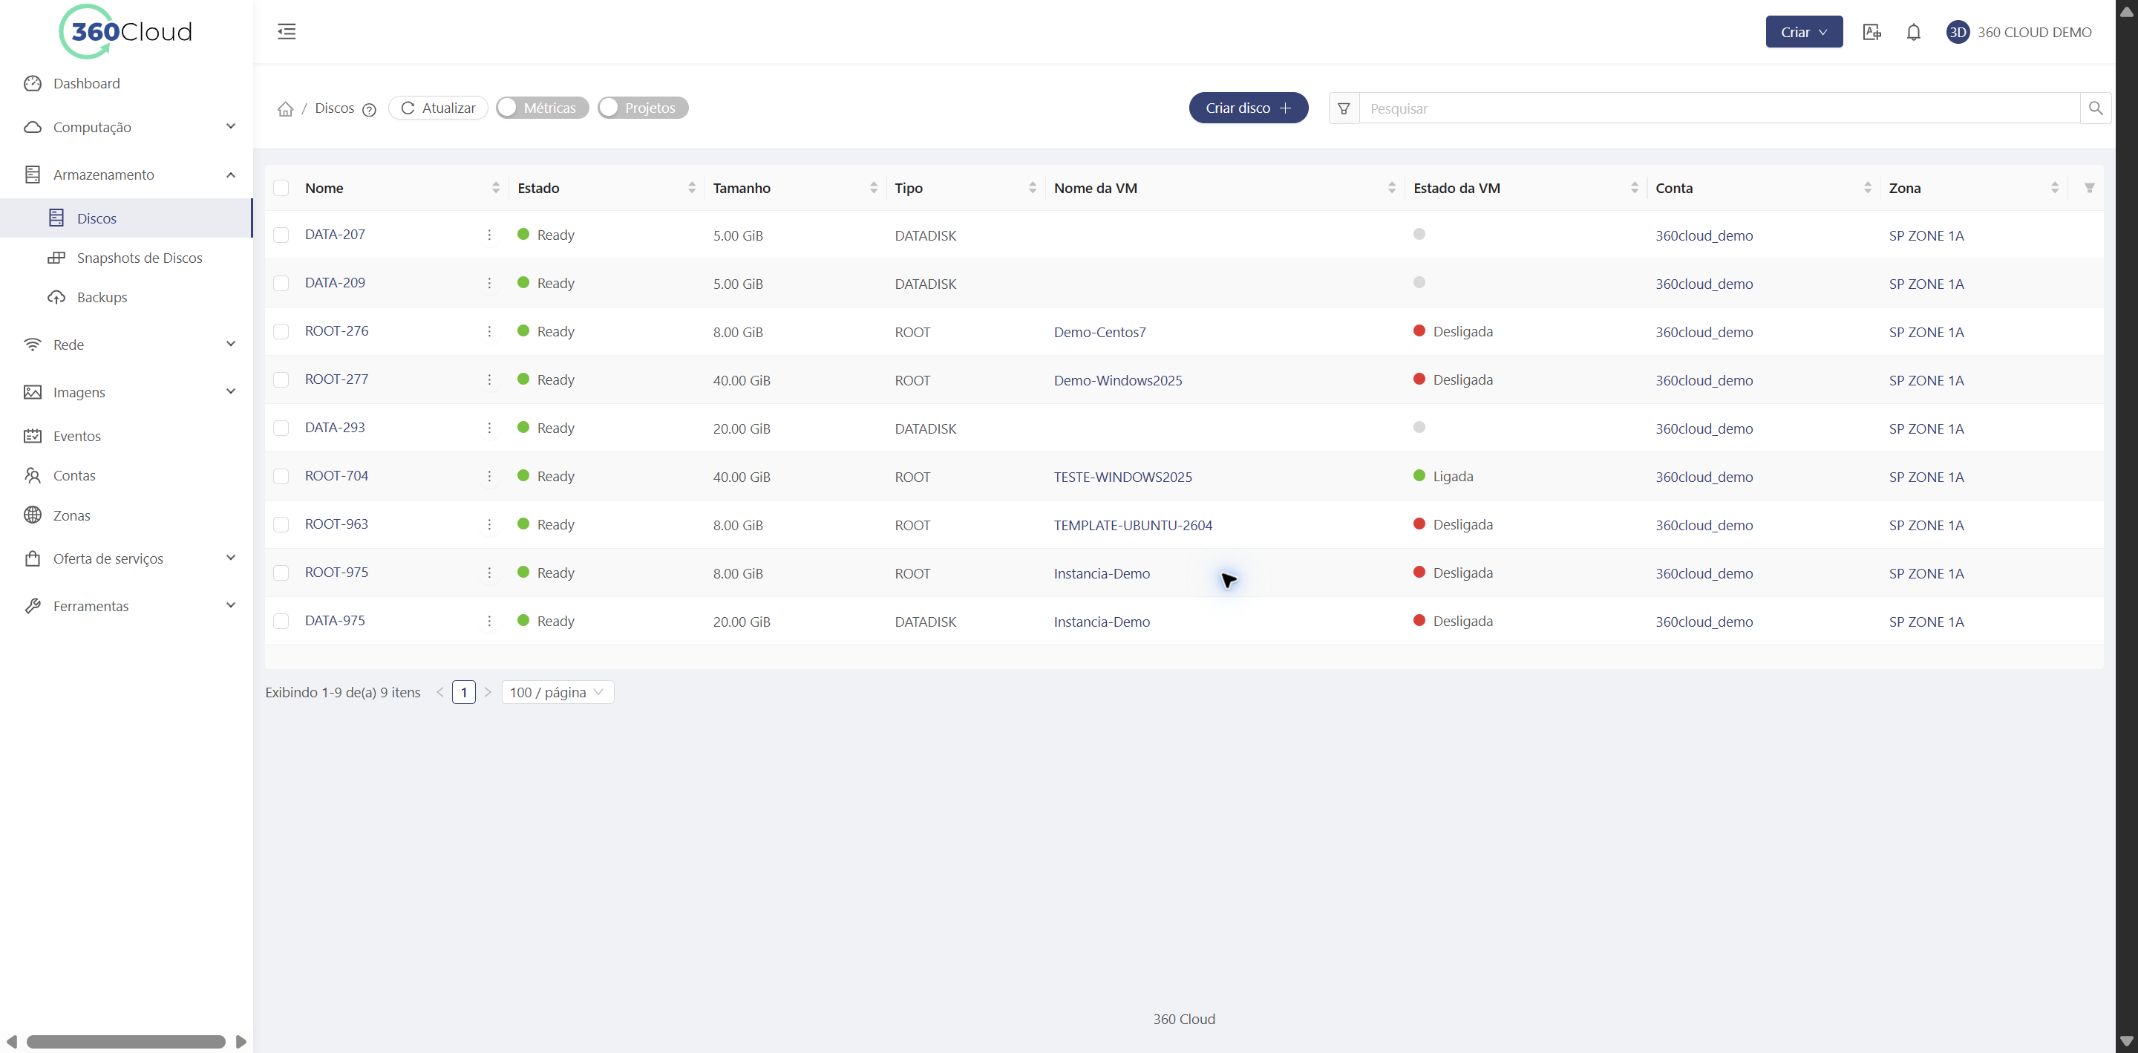Screen dimensions: 2138x1053
Task: Toggle the Projetos switch
Action: click(642, 108)
